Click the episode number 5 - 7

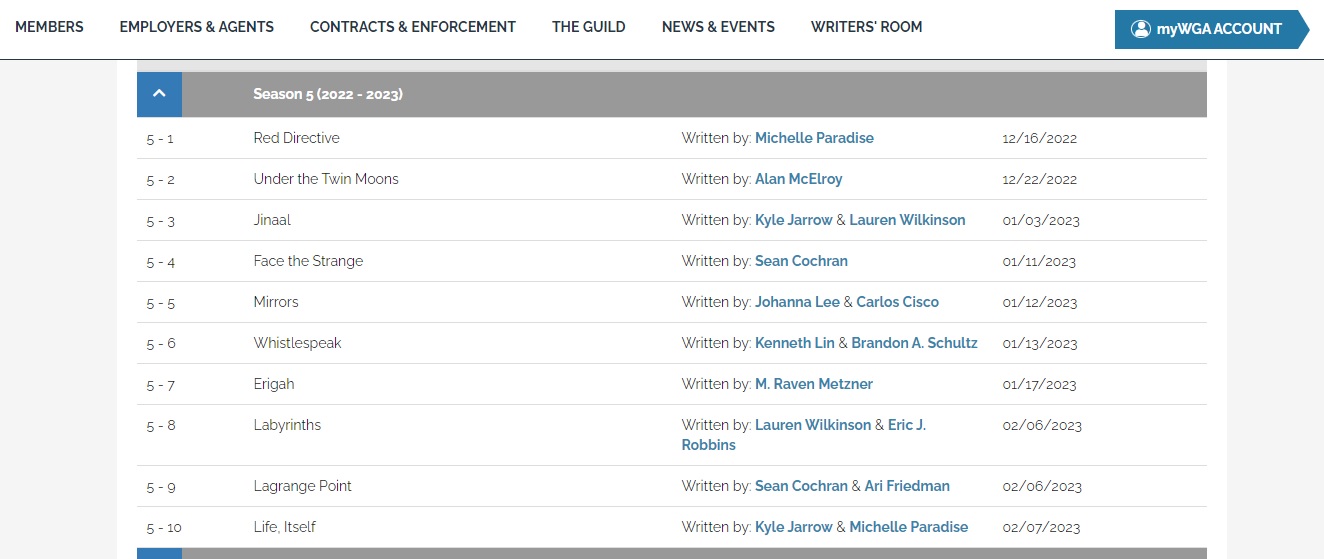click(x=161, y=385)
